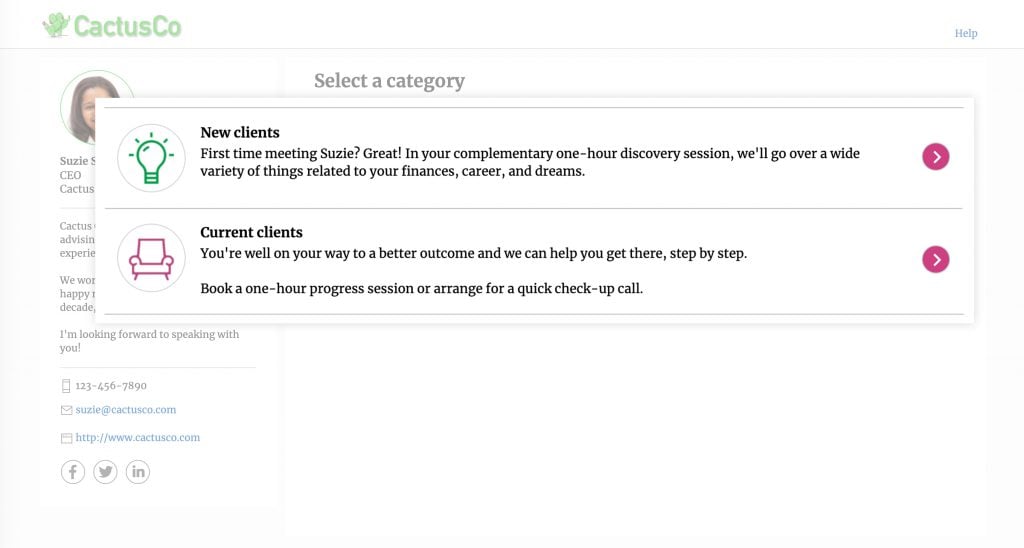Select the Current clients category title
The width and height of the screenshot is (1024, 548).
click(x=251, y=233)
